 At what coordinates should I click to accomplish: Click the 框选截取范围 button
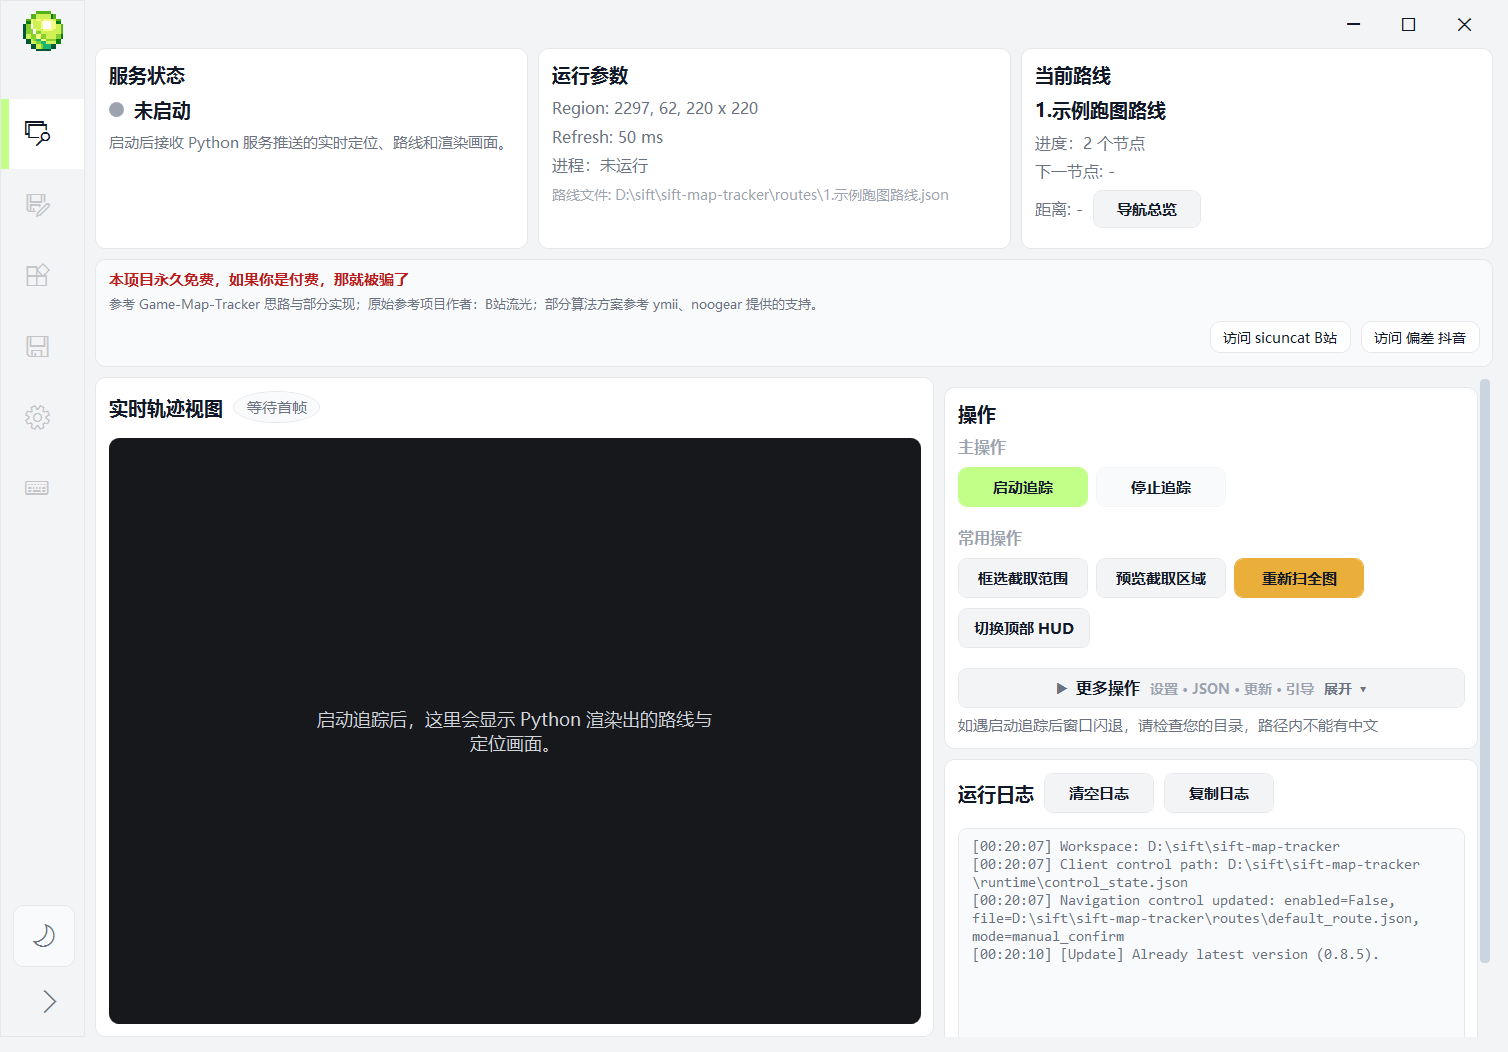point(1023,578)
